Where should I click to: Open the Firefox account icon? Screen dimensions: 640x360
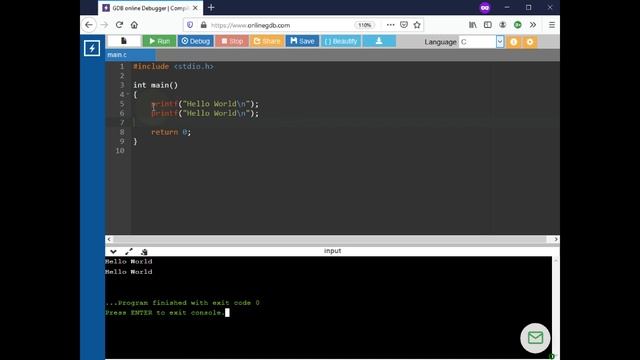(x=502, y=25)
